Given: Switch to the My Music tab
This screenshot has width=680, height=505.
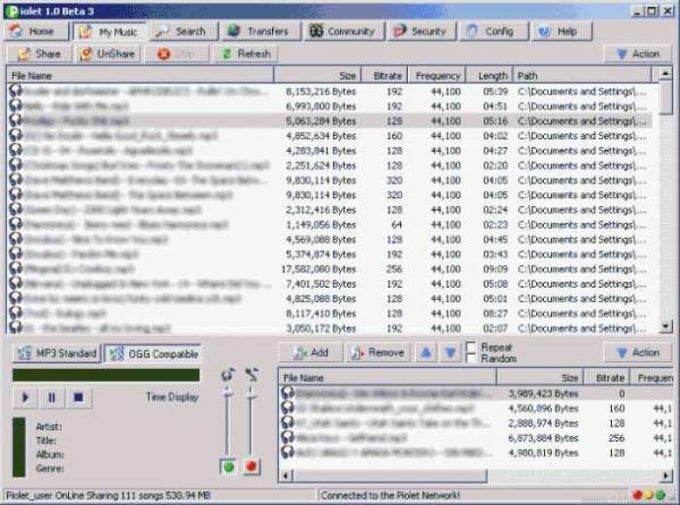Looking at the screenshot, I should [110, 32].
